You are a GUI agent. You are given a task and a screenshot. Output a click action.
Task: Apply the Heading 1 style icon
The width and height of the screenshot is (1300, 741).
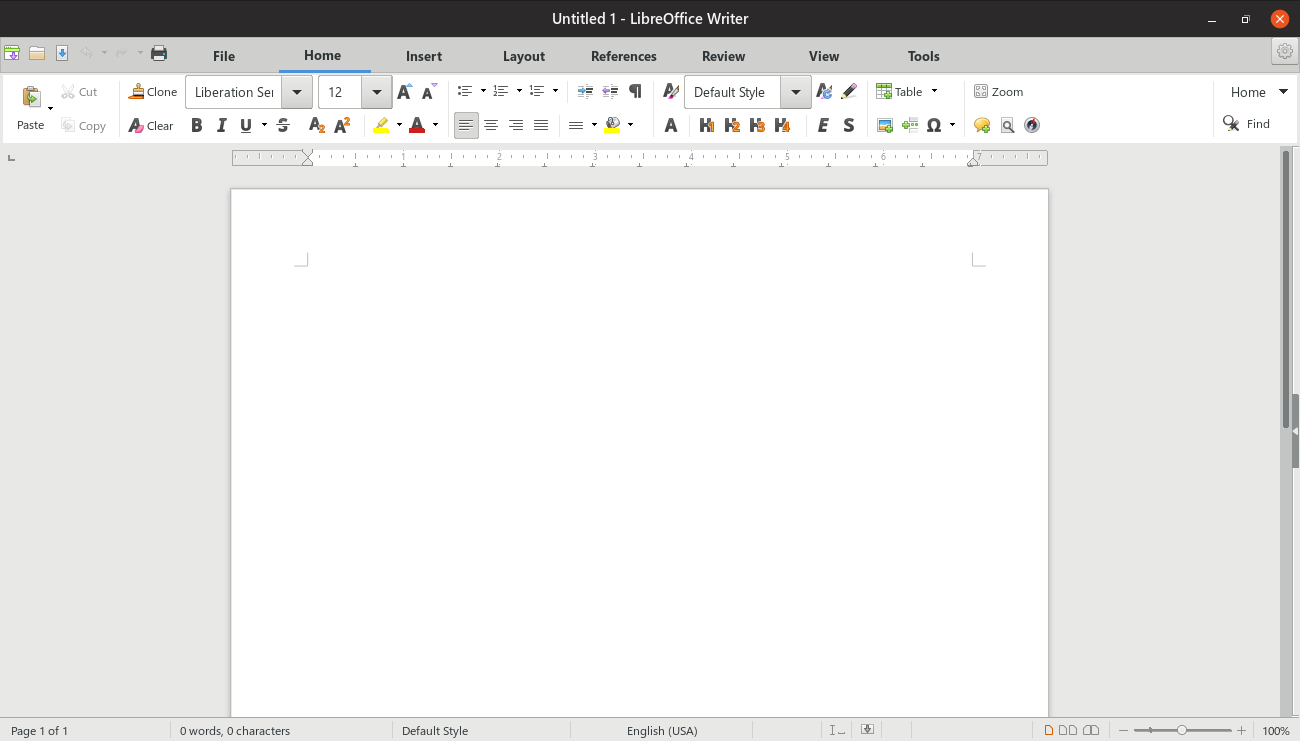(x=707, y=126)
